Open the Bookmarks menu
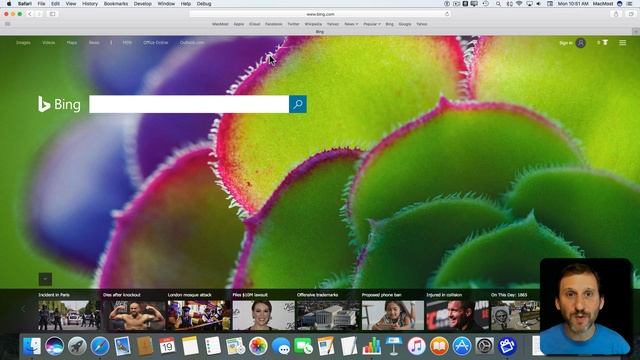The image size is (640, 360). click(x=116, y=4)
